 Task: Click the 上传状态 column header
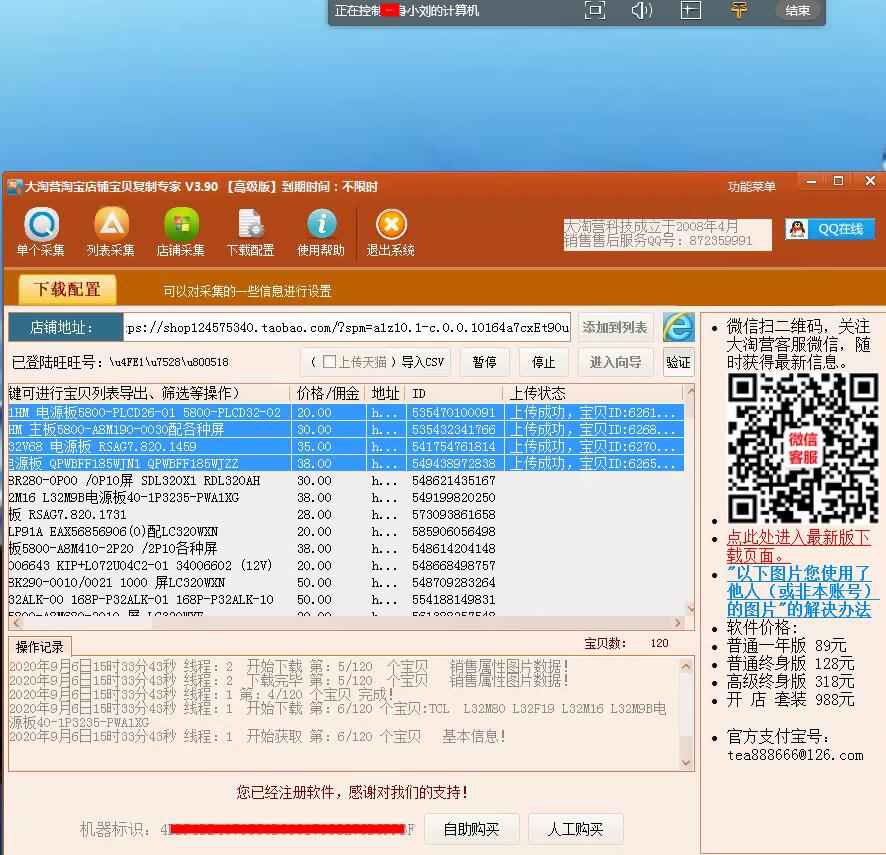593,393
